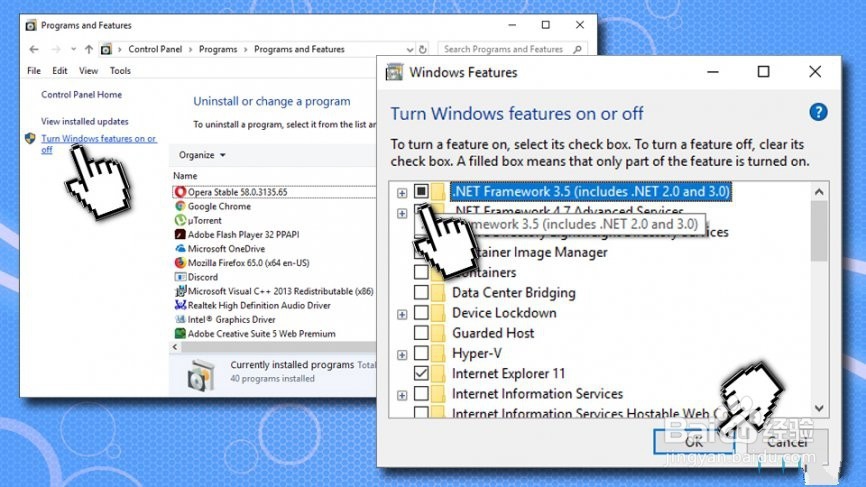Click the shield icon beside Windows features link
The height and width of the screenshot is (487, 866).
(30, 138)
